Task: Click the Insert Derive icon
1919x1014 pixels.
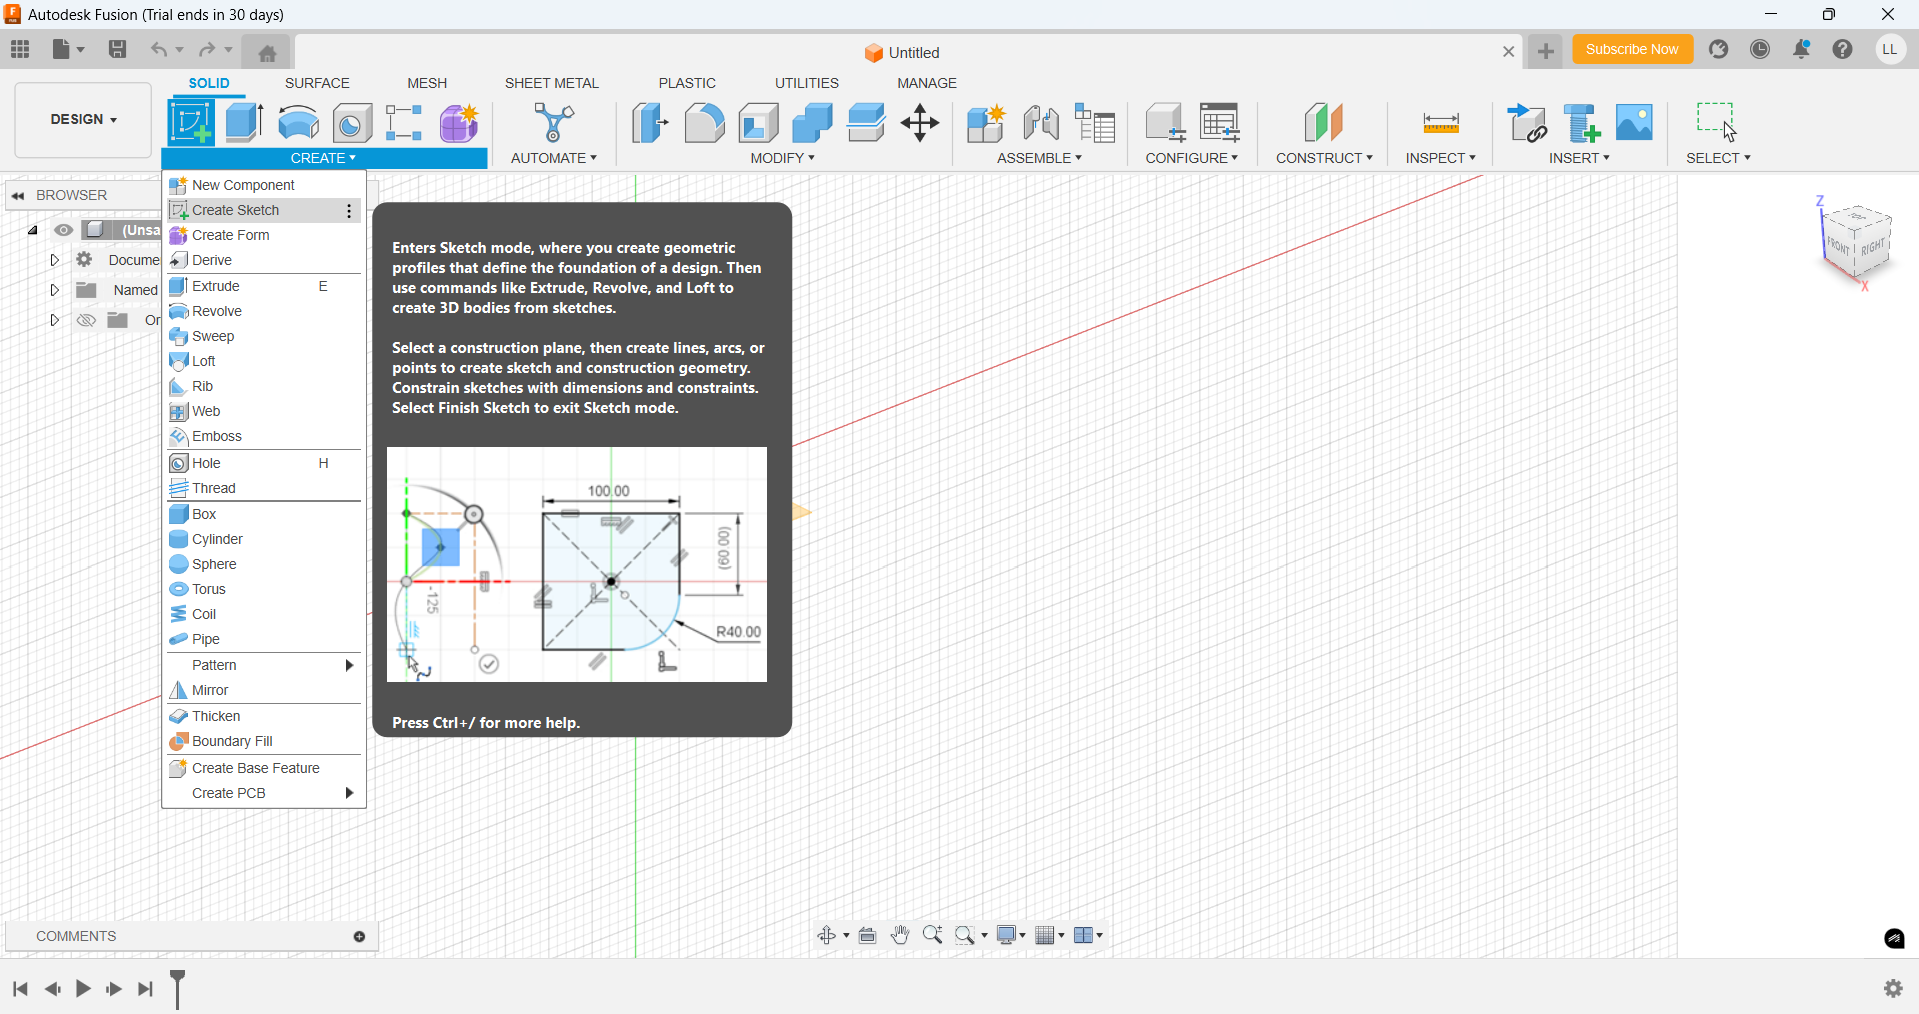Action: coord(1528,123)
